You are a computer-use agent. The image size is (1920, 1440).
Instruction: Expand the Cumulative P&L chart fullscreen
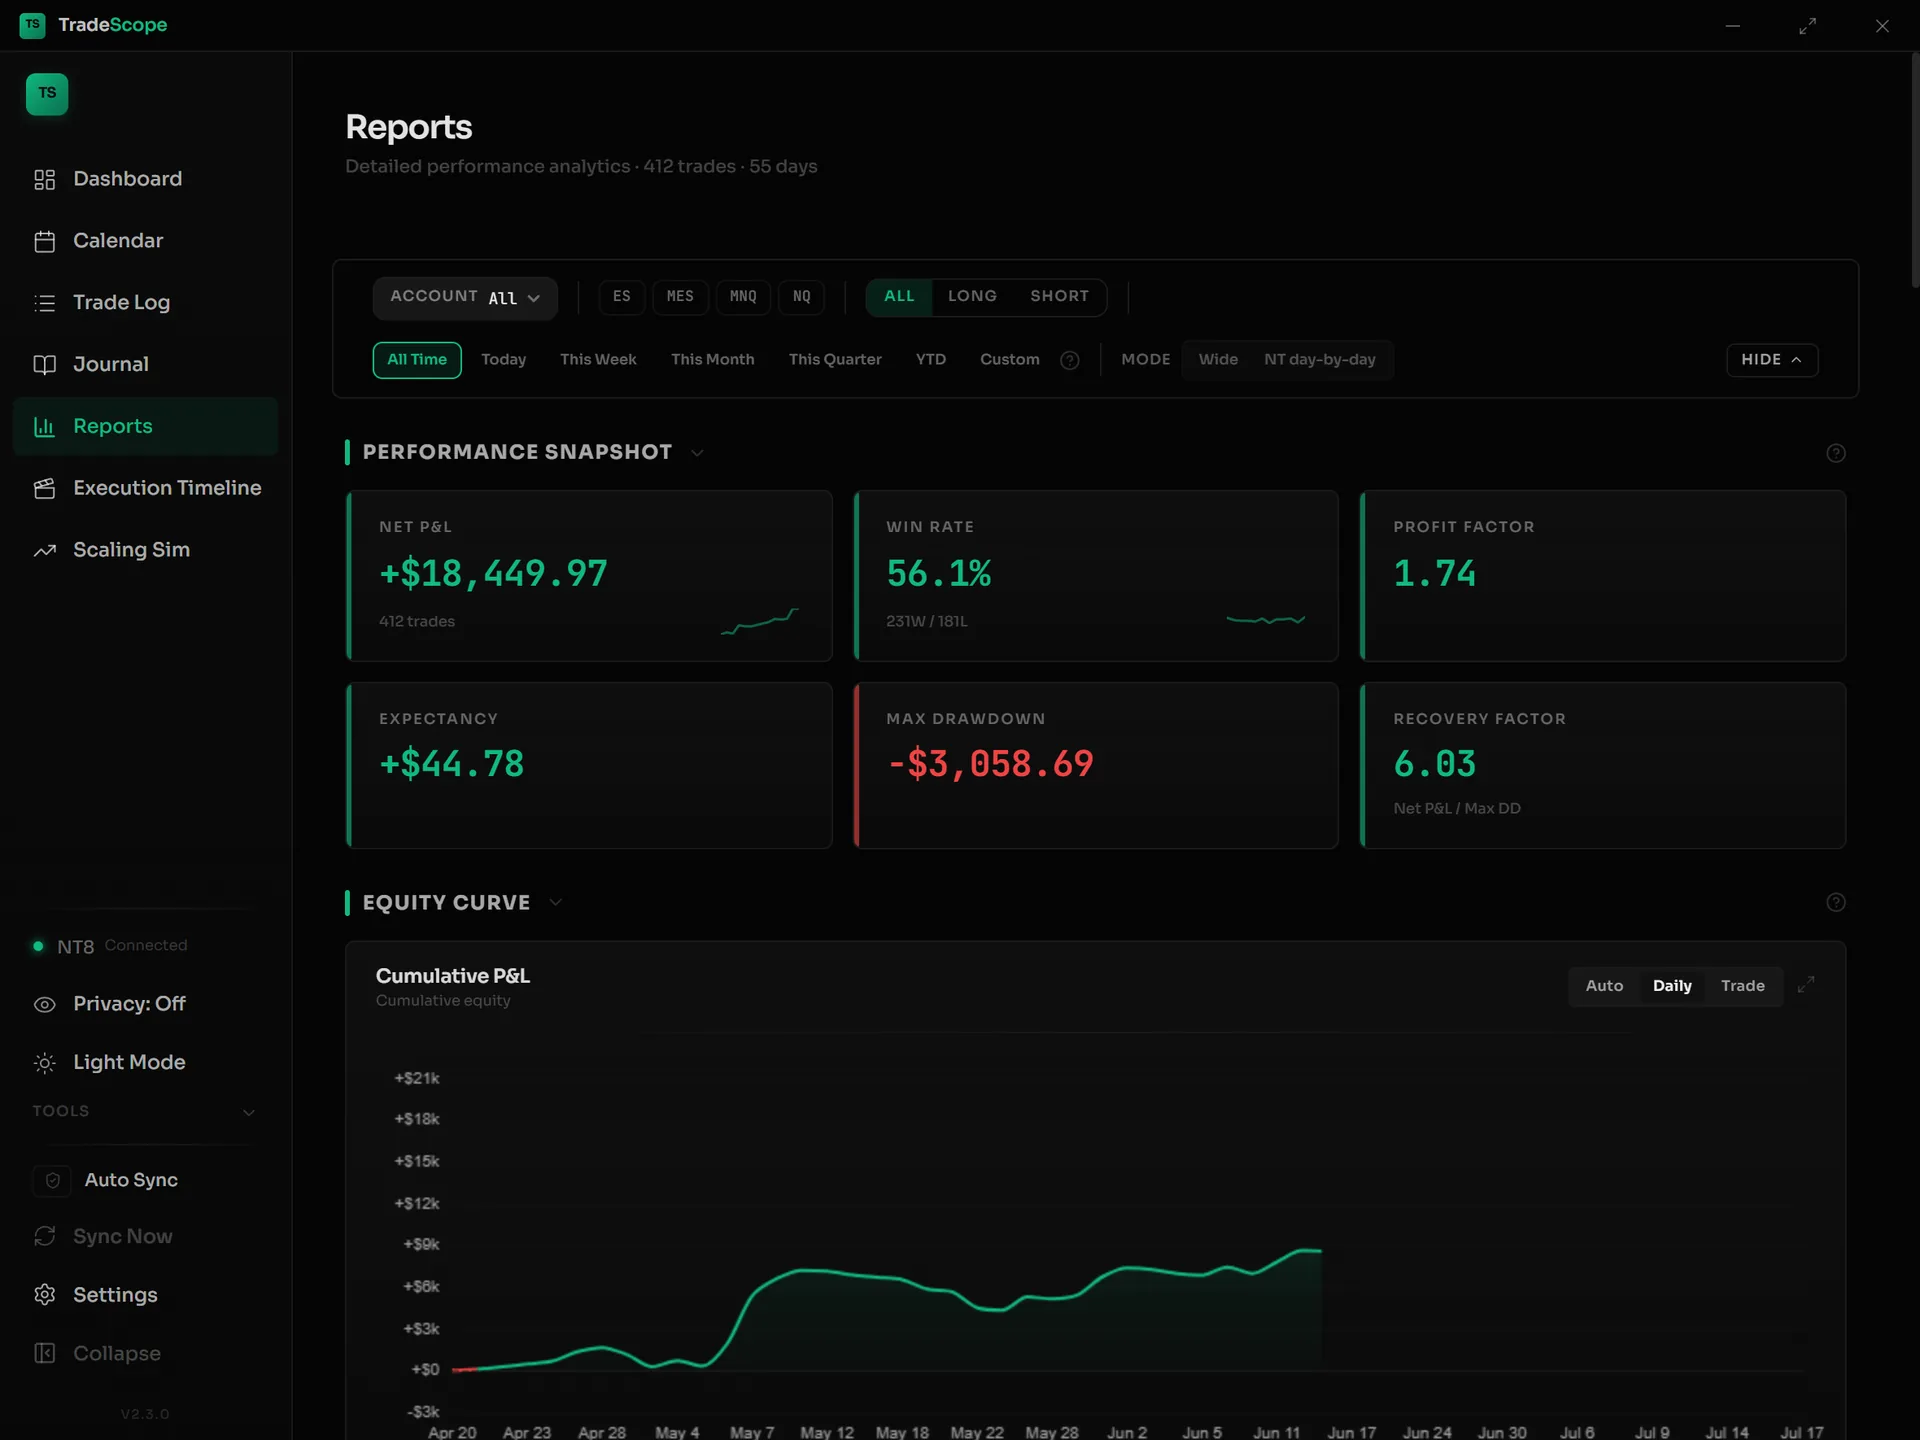pos(1805,985)
